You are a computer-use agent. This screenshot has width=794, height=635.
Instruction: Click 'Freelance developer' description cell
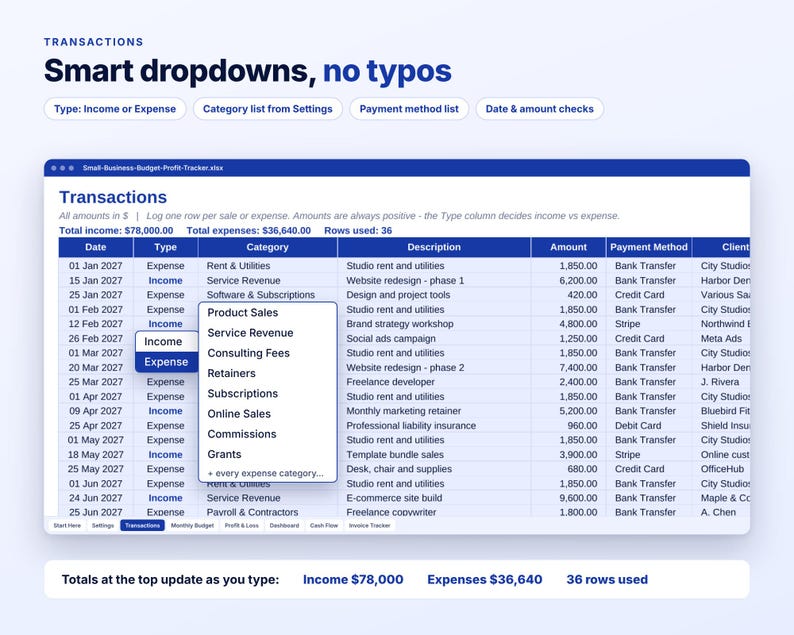[434, 382]
